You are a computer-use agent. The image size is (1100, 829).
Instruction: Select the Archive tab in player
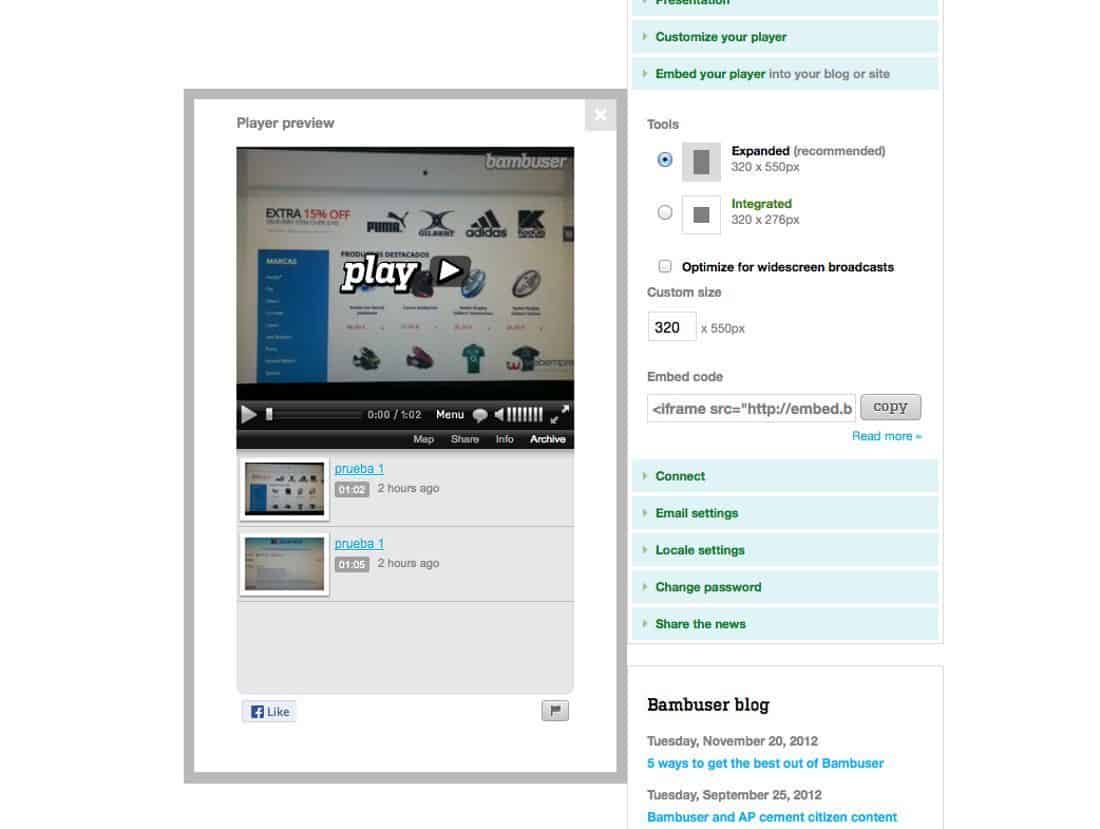pyautogui.click(x=548, y=439)
